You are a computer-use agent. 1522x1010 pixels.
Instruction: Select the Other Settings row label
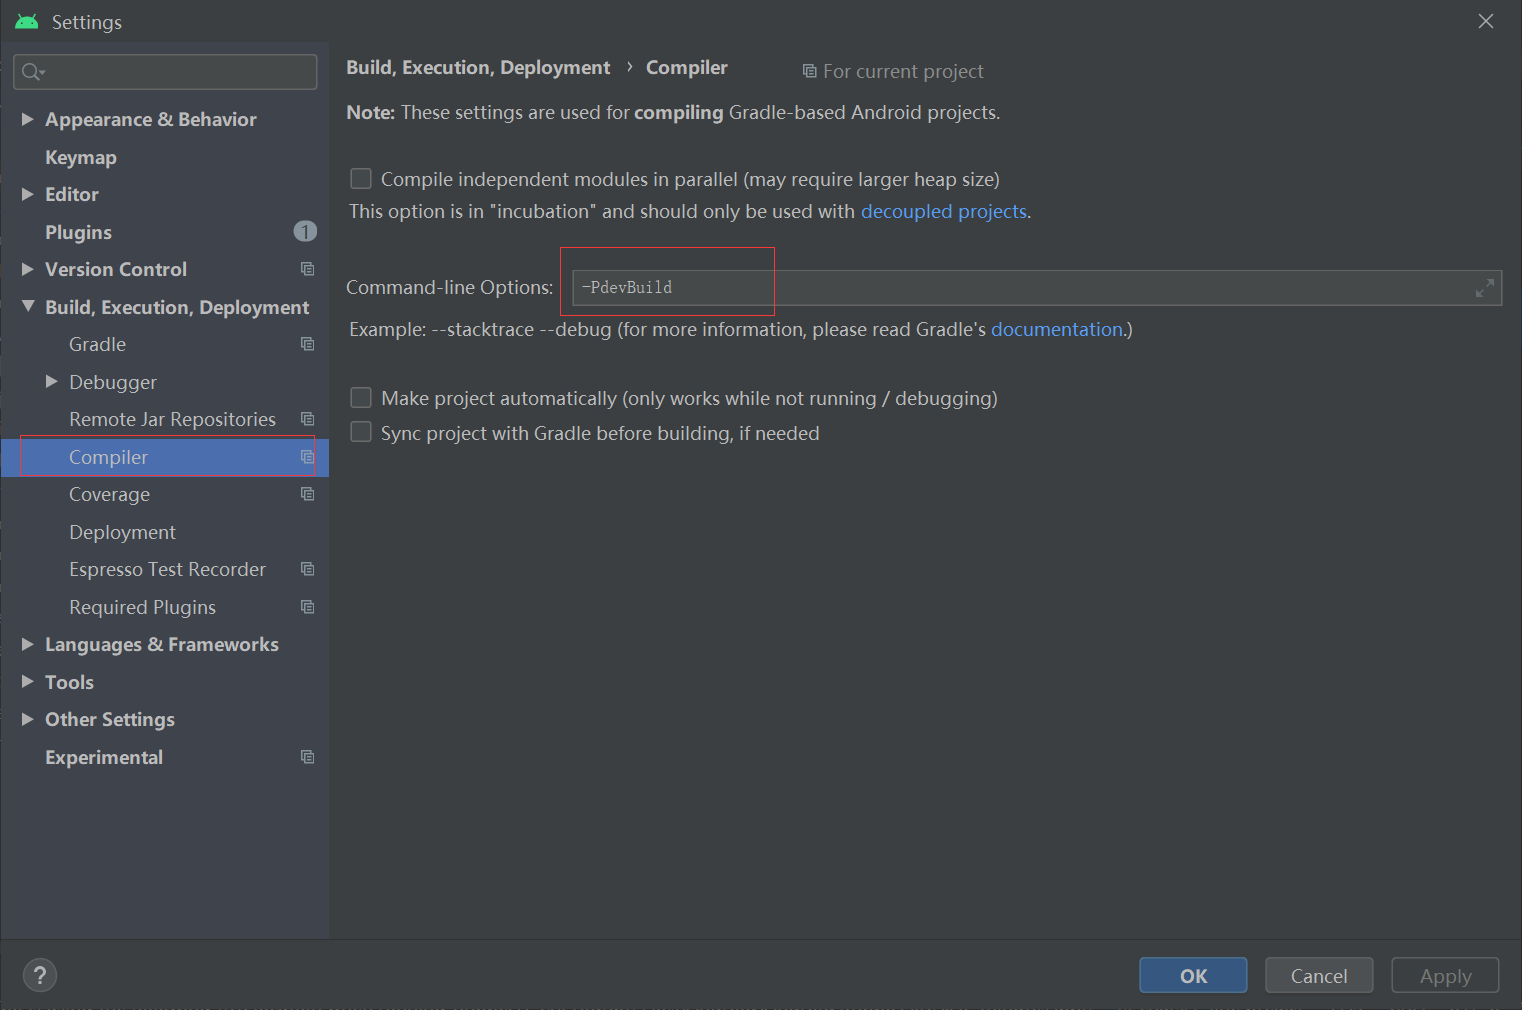click(x=110, y=719)
